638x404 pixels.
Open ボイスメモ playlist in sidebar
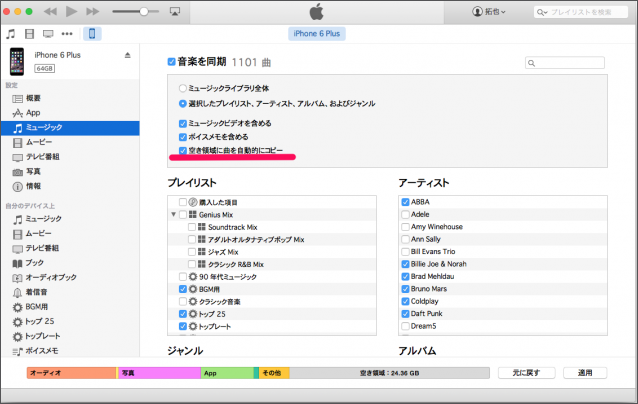coord(70,351)
